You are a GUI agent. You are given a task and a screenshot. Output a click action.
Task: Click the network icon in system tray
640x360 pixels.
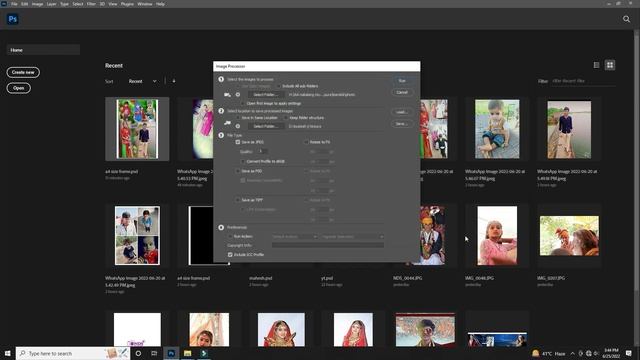pyautogui.click(x=588, y=353)
